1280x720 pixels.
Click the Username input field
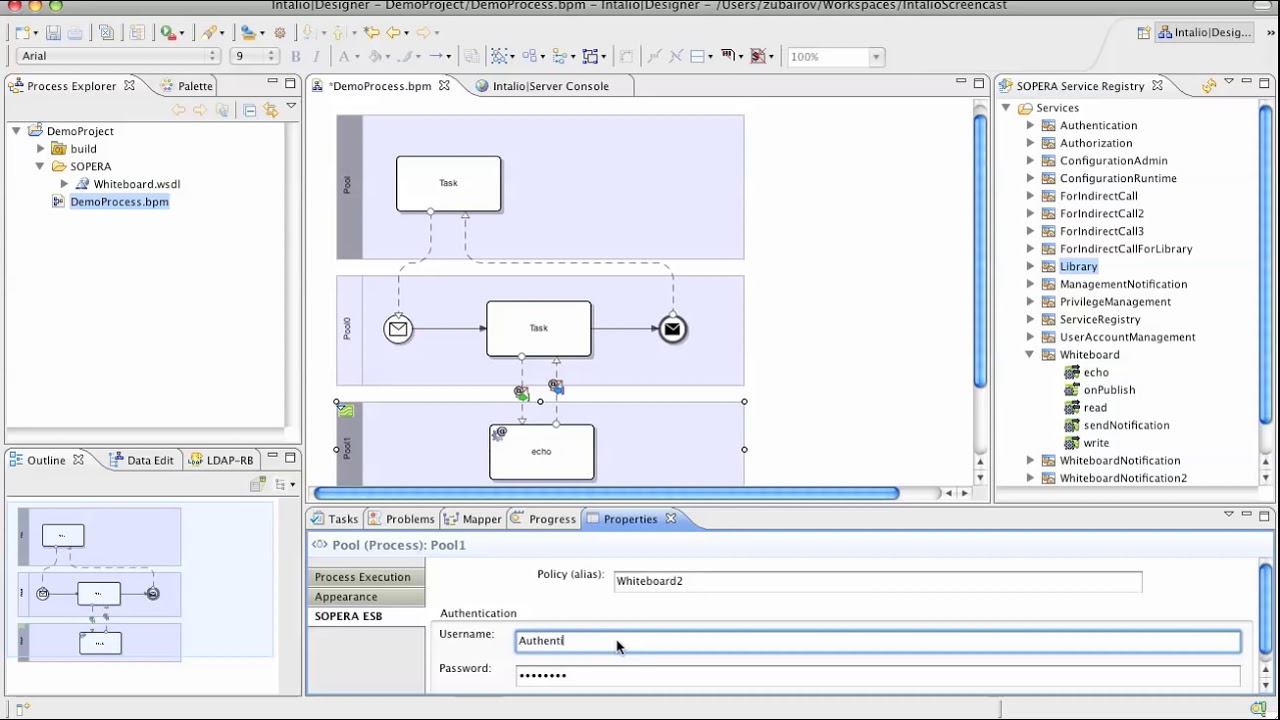[x=878, y=641]
